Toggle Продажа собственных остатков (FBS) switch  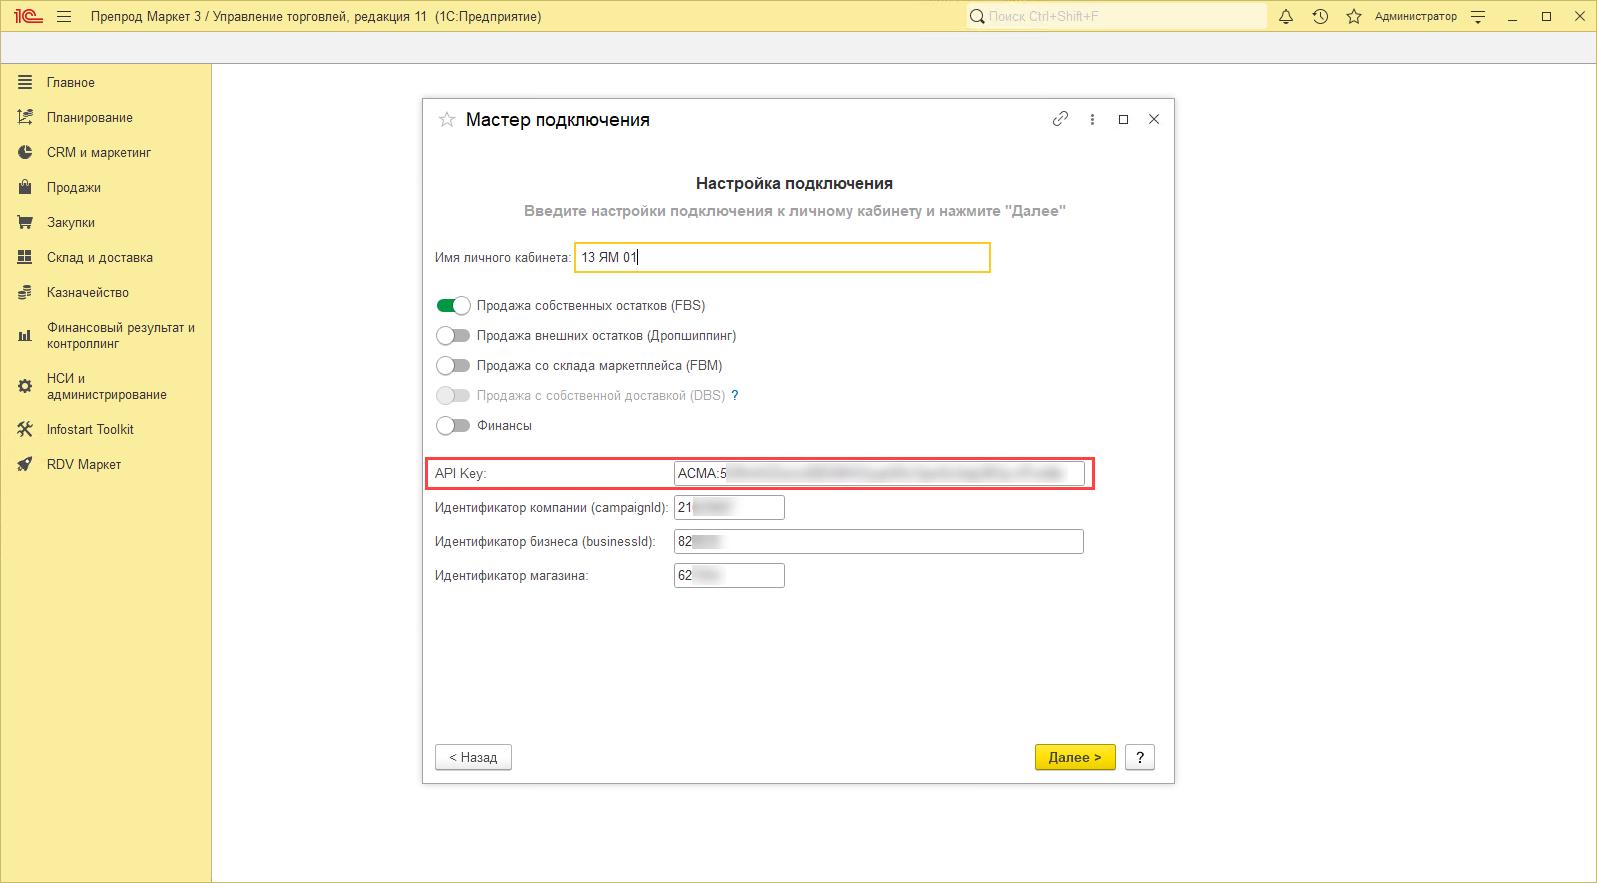click(453, 305)
